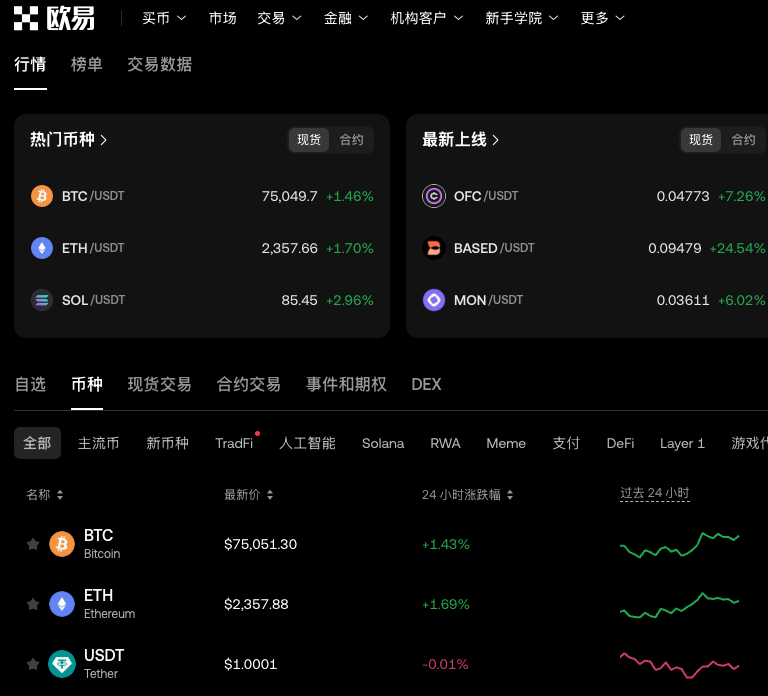Screen dimensions: 768x696
Task: Switch to the 交易数据 tab
Action: [160, 65]
